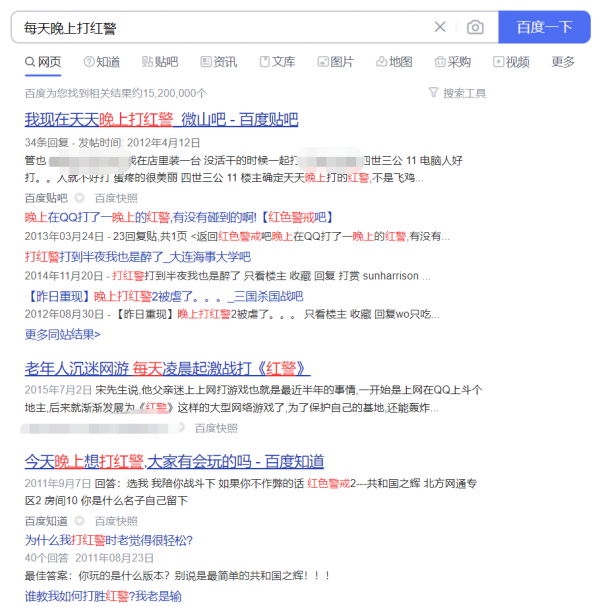The height and width of the screenshot is (607, 600).
Task: Switch to the 视频 tab
Action: coord(511,62)
